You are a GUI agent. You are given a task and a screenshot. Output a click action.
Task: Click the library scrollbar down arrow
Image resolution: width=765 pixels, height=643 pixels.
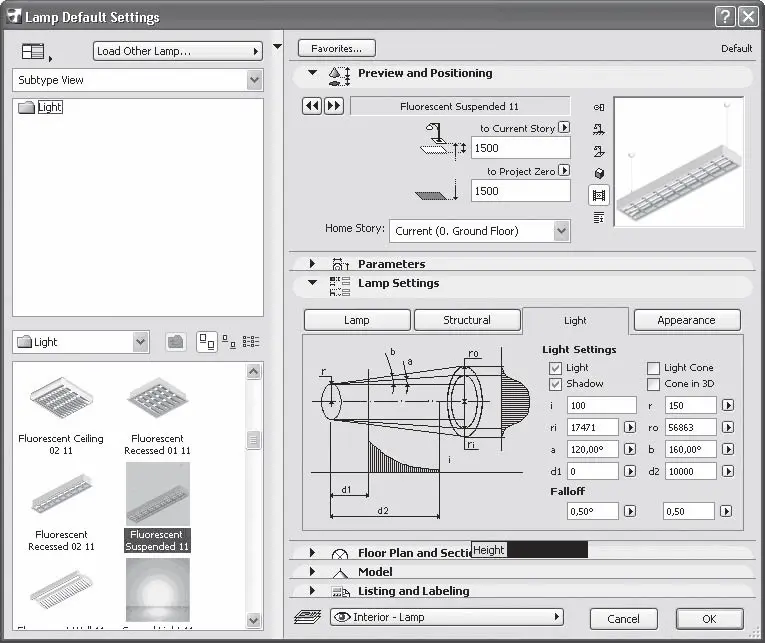tap(253, 620)
